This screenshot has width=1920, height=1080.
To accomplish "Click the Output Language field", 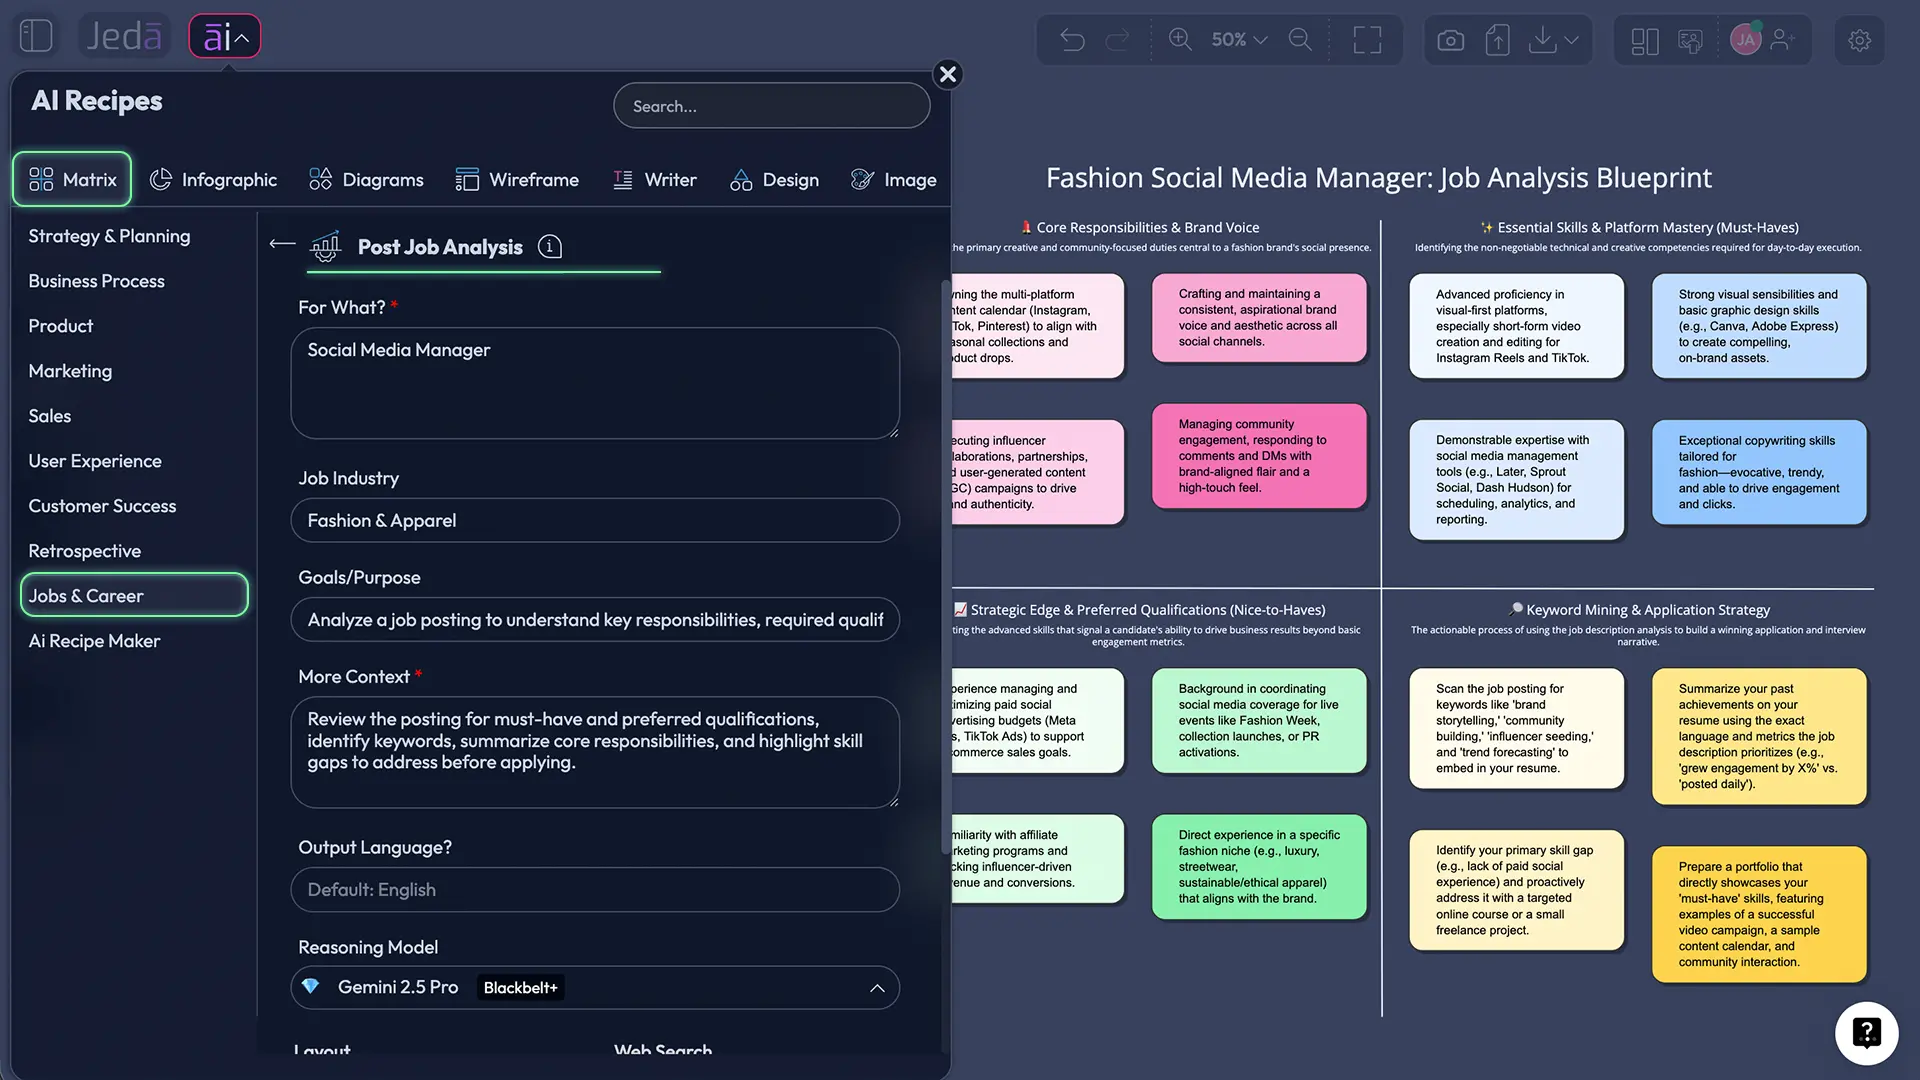I will (x=595, y=889).
